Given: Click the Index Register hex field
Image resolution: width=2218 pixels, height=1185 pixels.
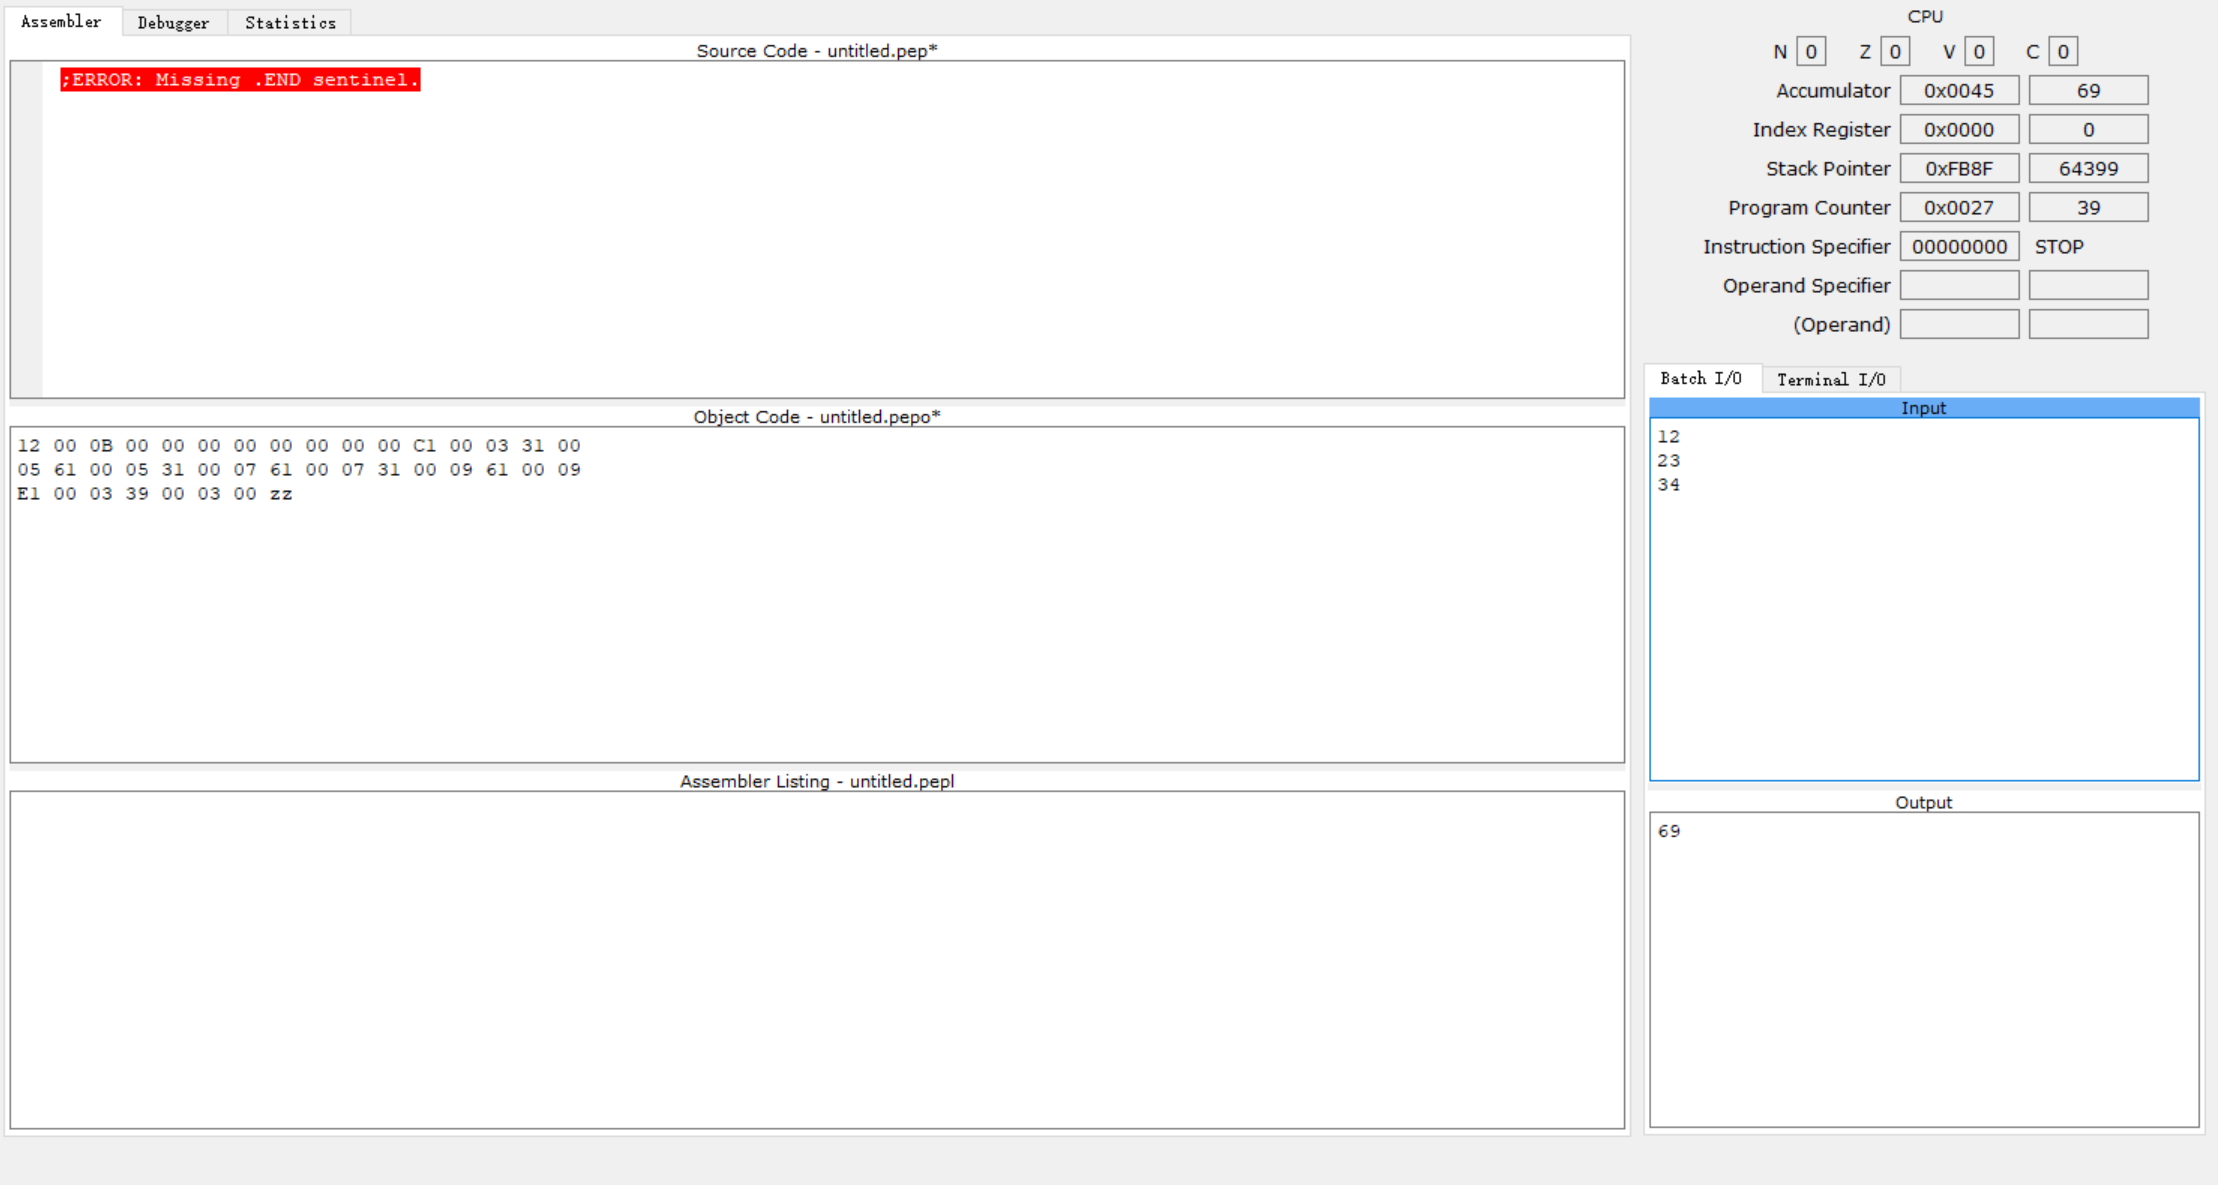Looking at the screenshot, I should coord(1958,129).
